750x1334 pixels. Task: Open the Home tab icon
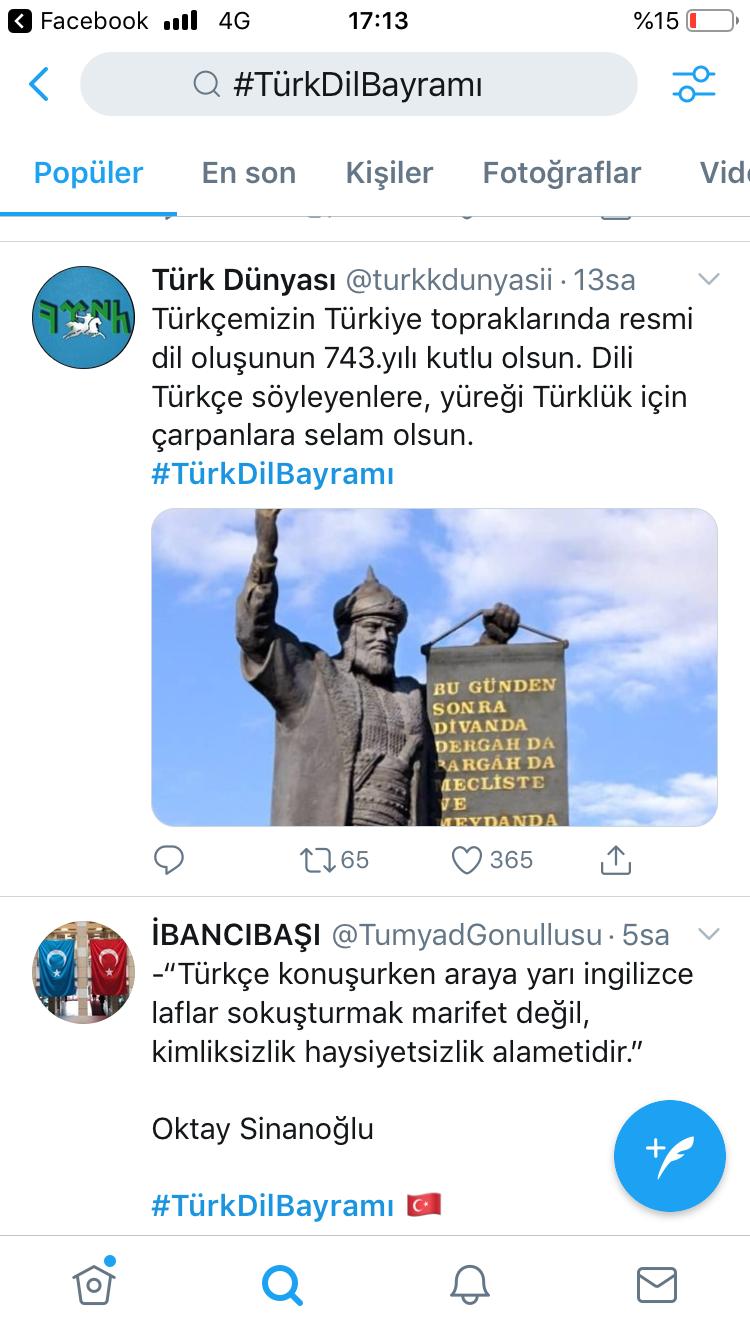[x=94, y=1283]
